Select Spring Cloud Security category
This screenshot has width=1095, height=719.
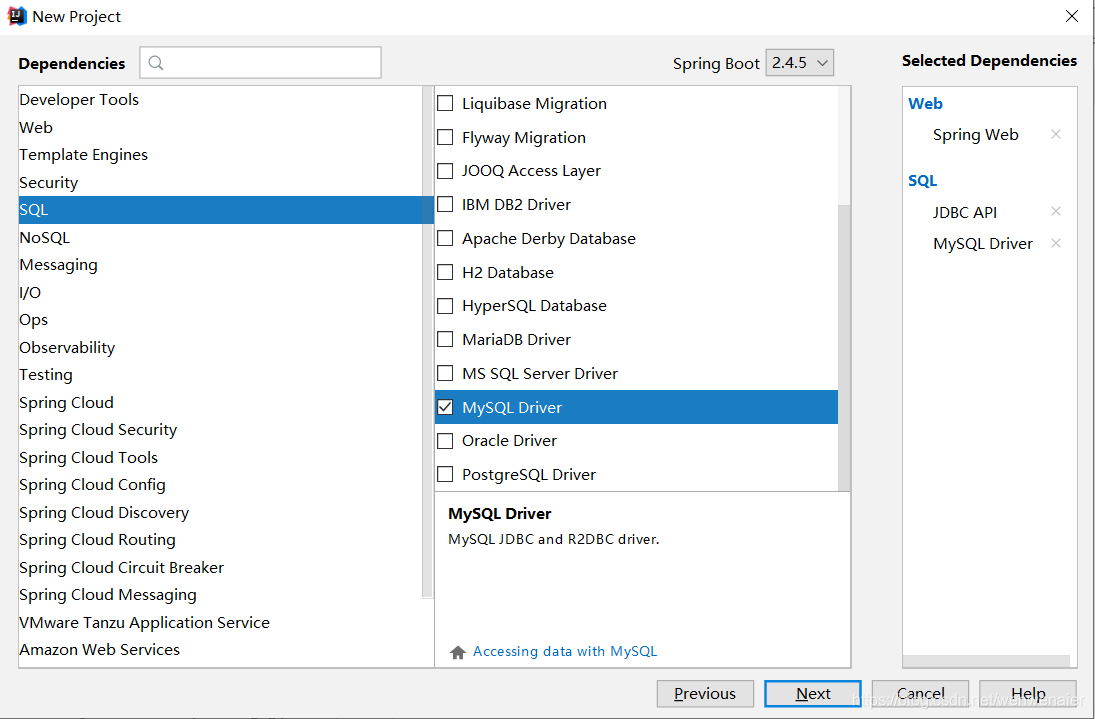[220, 429]
